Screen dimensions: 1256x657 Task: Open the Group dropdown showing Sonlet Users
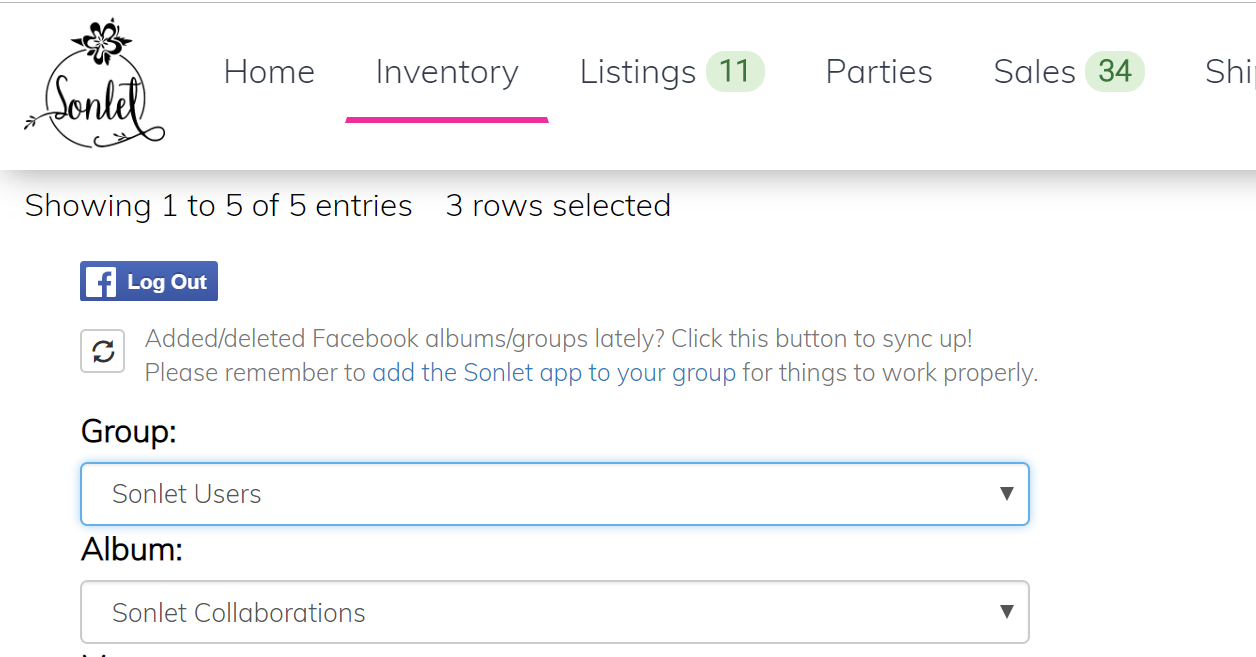click(x=540, y=494)
